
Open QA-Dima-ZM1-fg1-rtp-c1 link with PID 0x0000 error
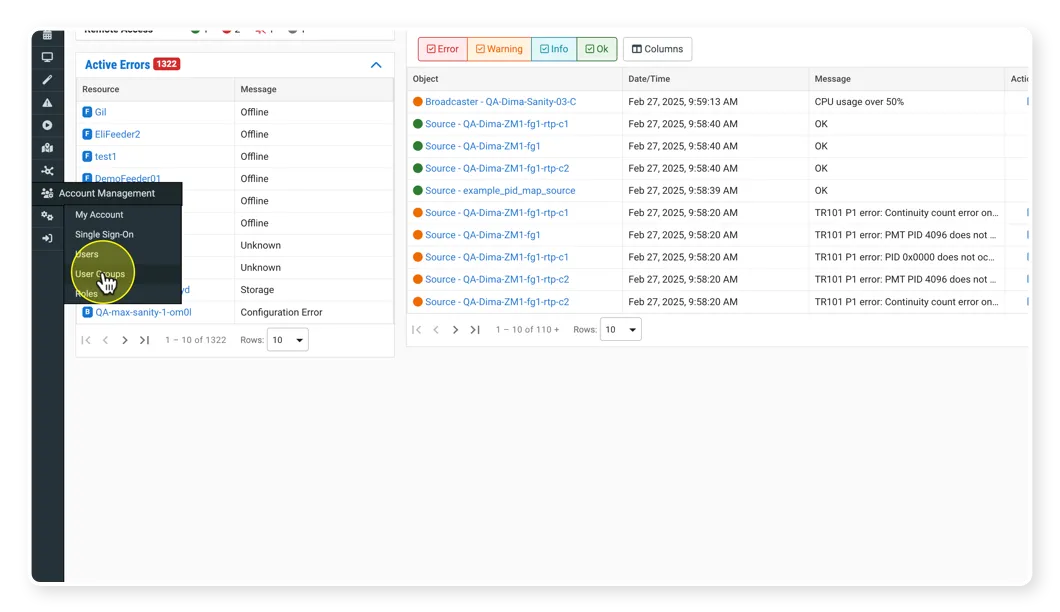point(497,257)
